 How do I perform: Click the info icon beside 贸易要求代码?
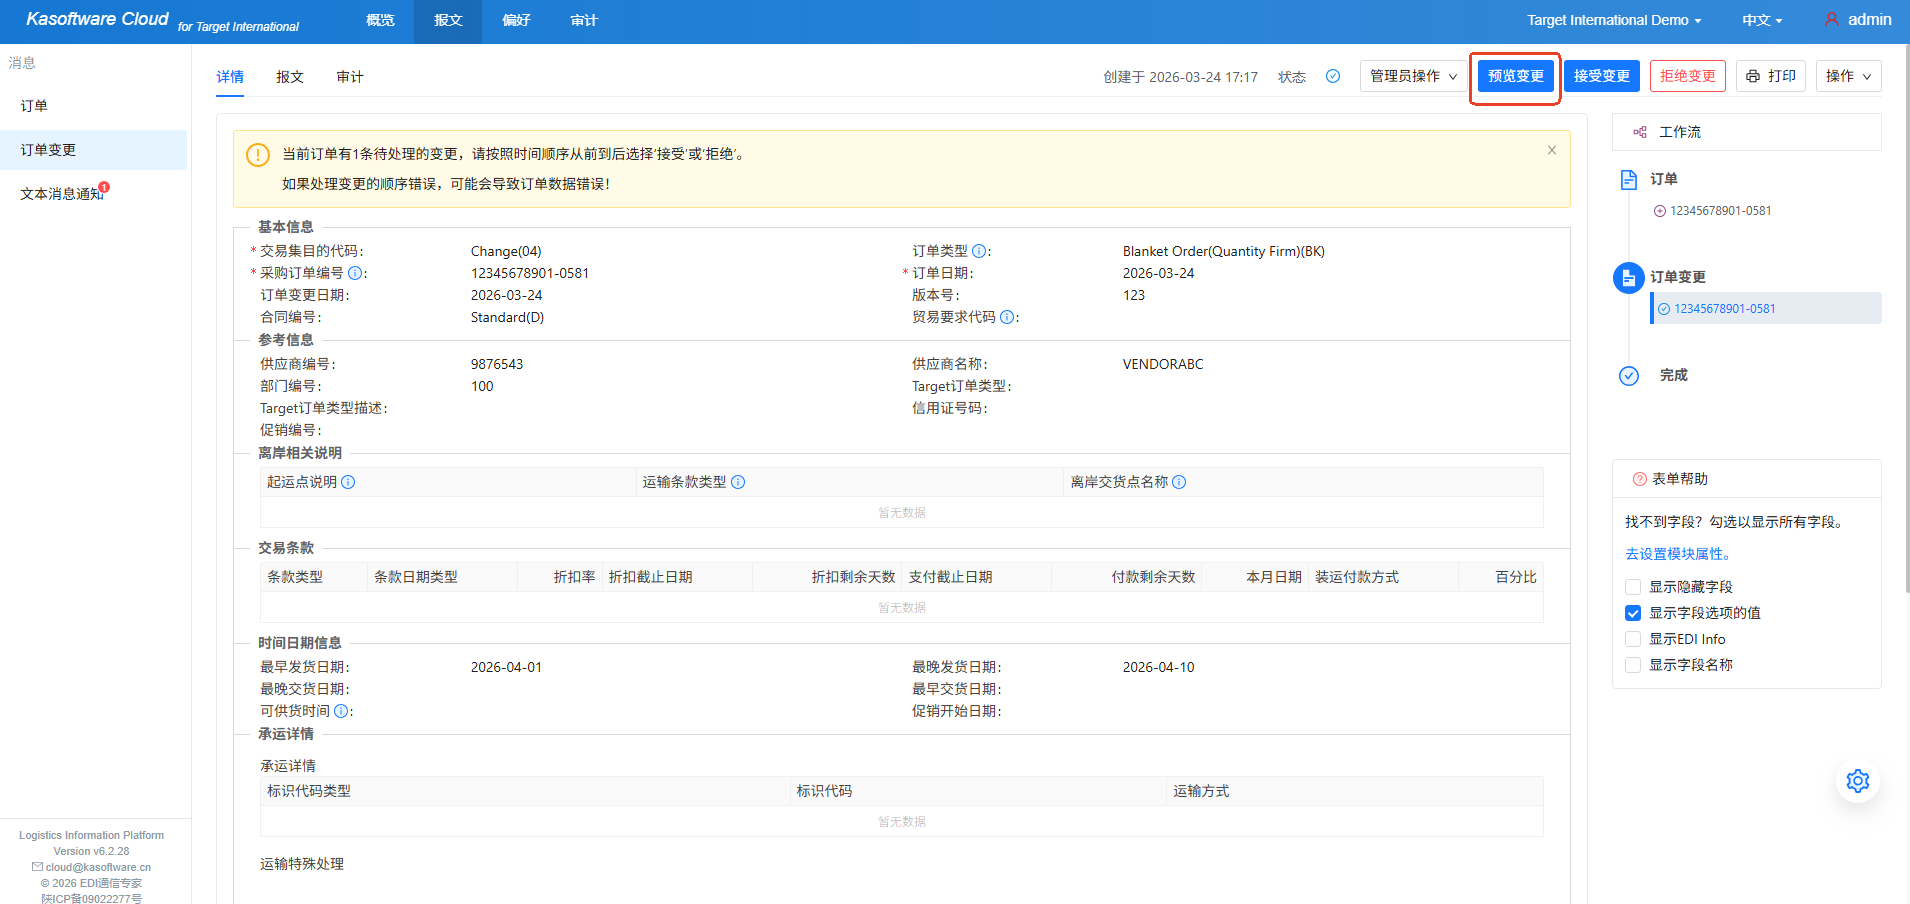click(1007, 317)
